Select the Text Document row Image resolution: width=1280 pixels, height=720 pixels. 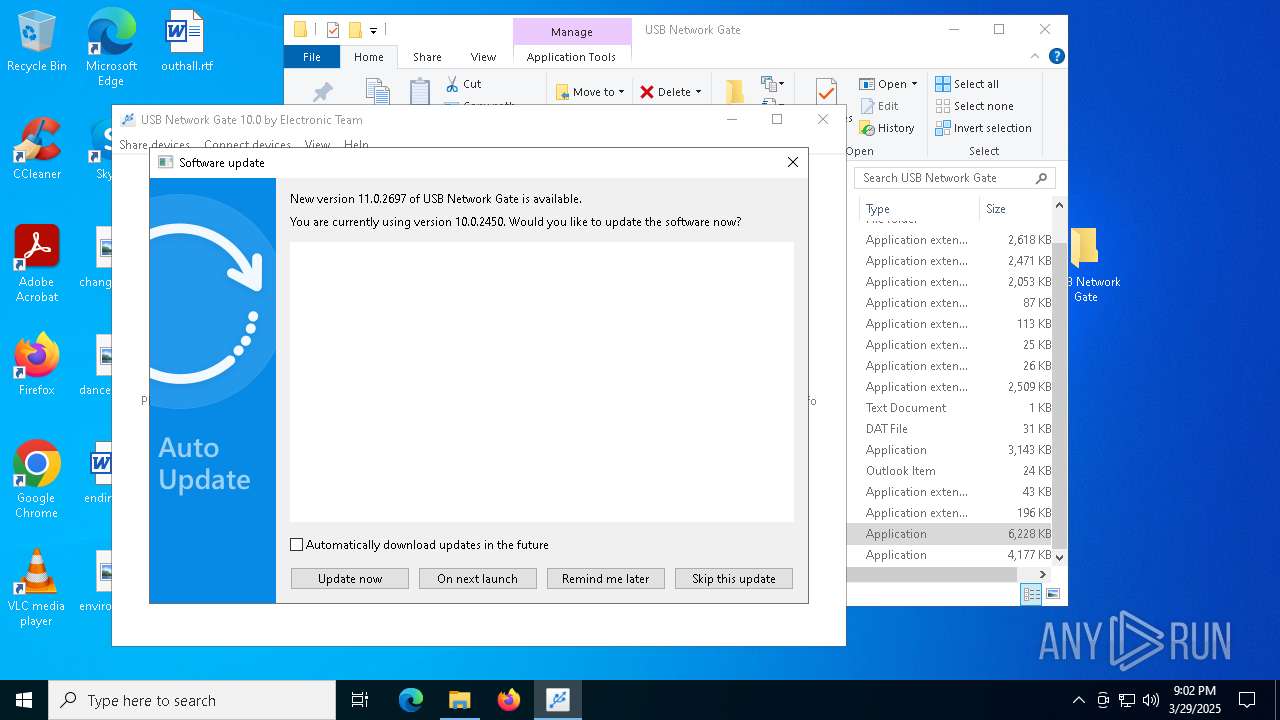(950, 408)
